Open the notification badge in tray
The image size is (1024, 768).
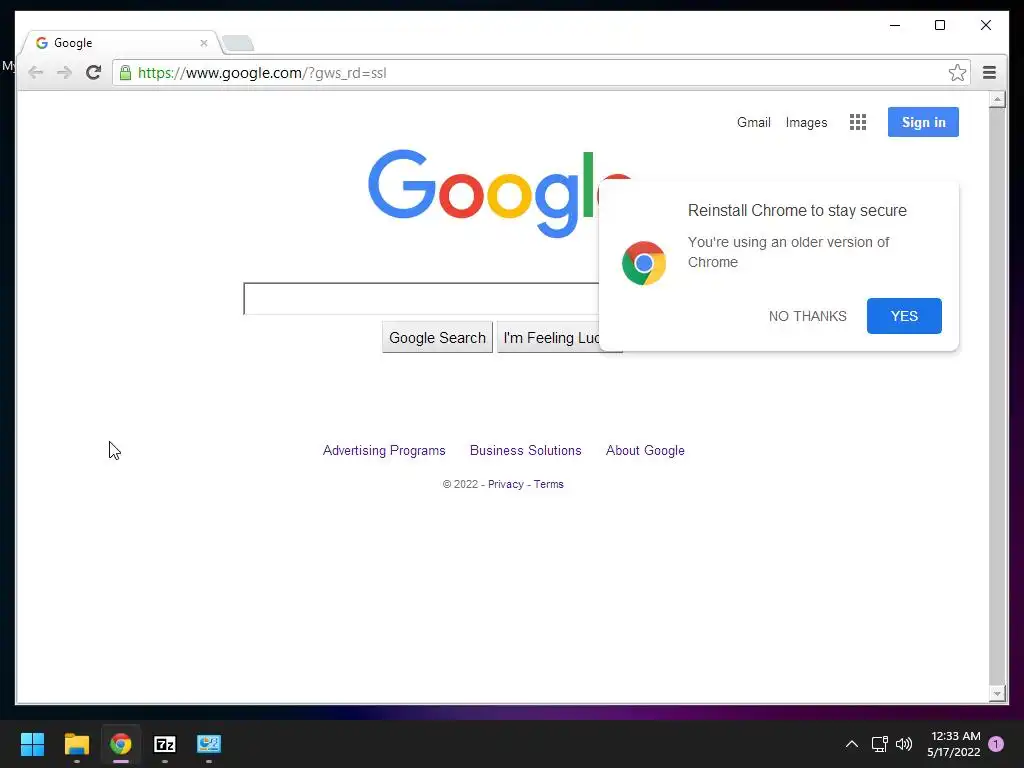click(996, 744)
